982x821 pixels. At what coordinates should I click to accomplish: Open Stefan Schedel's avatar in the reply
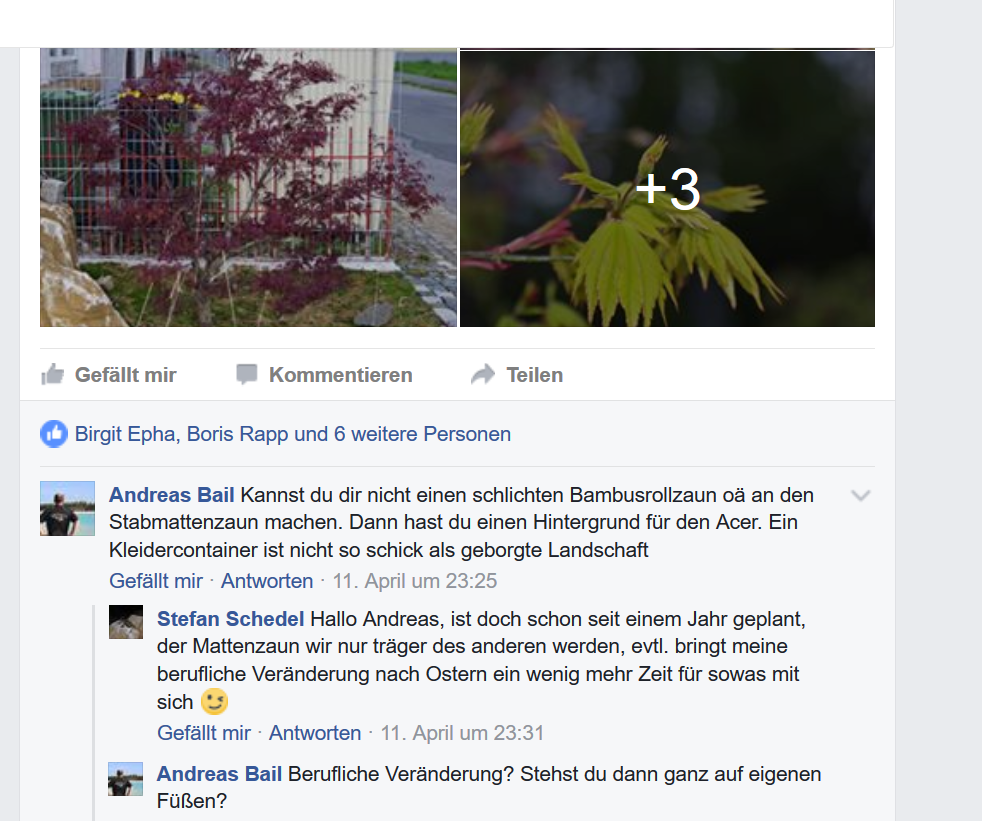[x=126, y=622]
